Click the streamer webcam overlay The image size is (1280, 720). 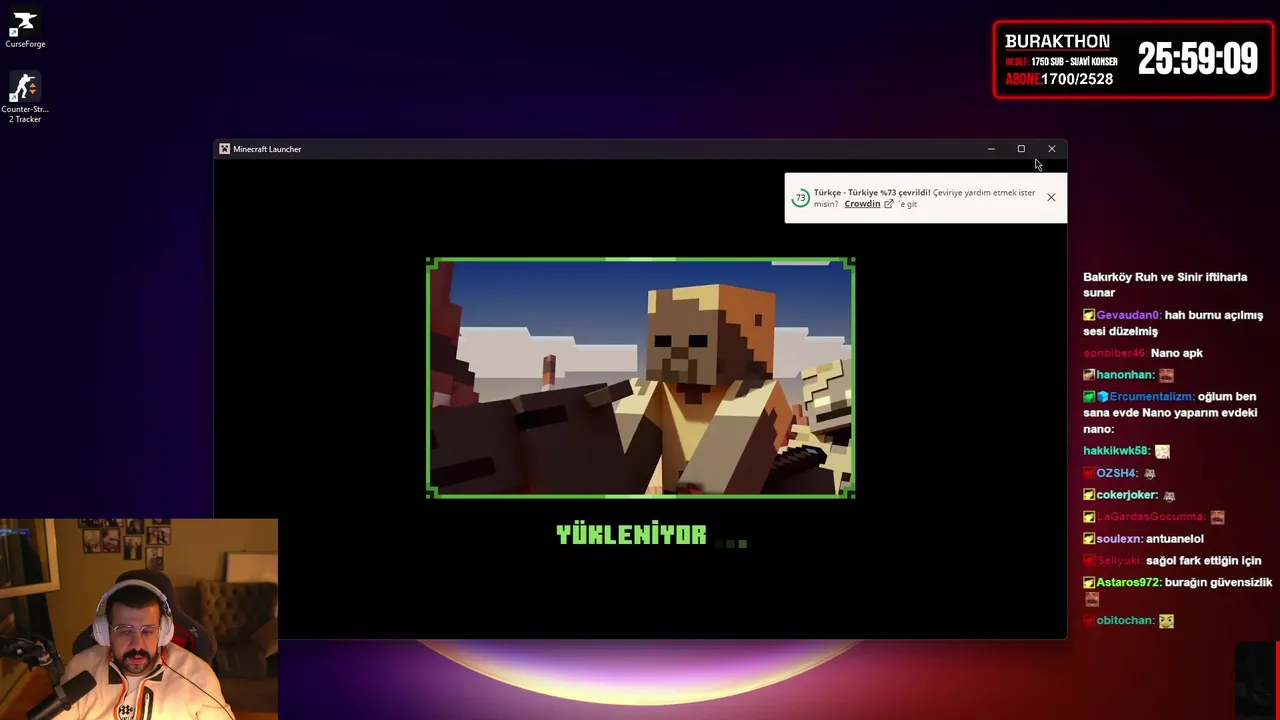click(139, 619)
